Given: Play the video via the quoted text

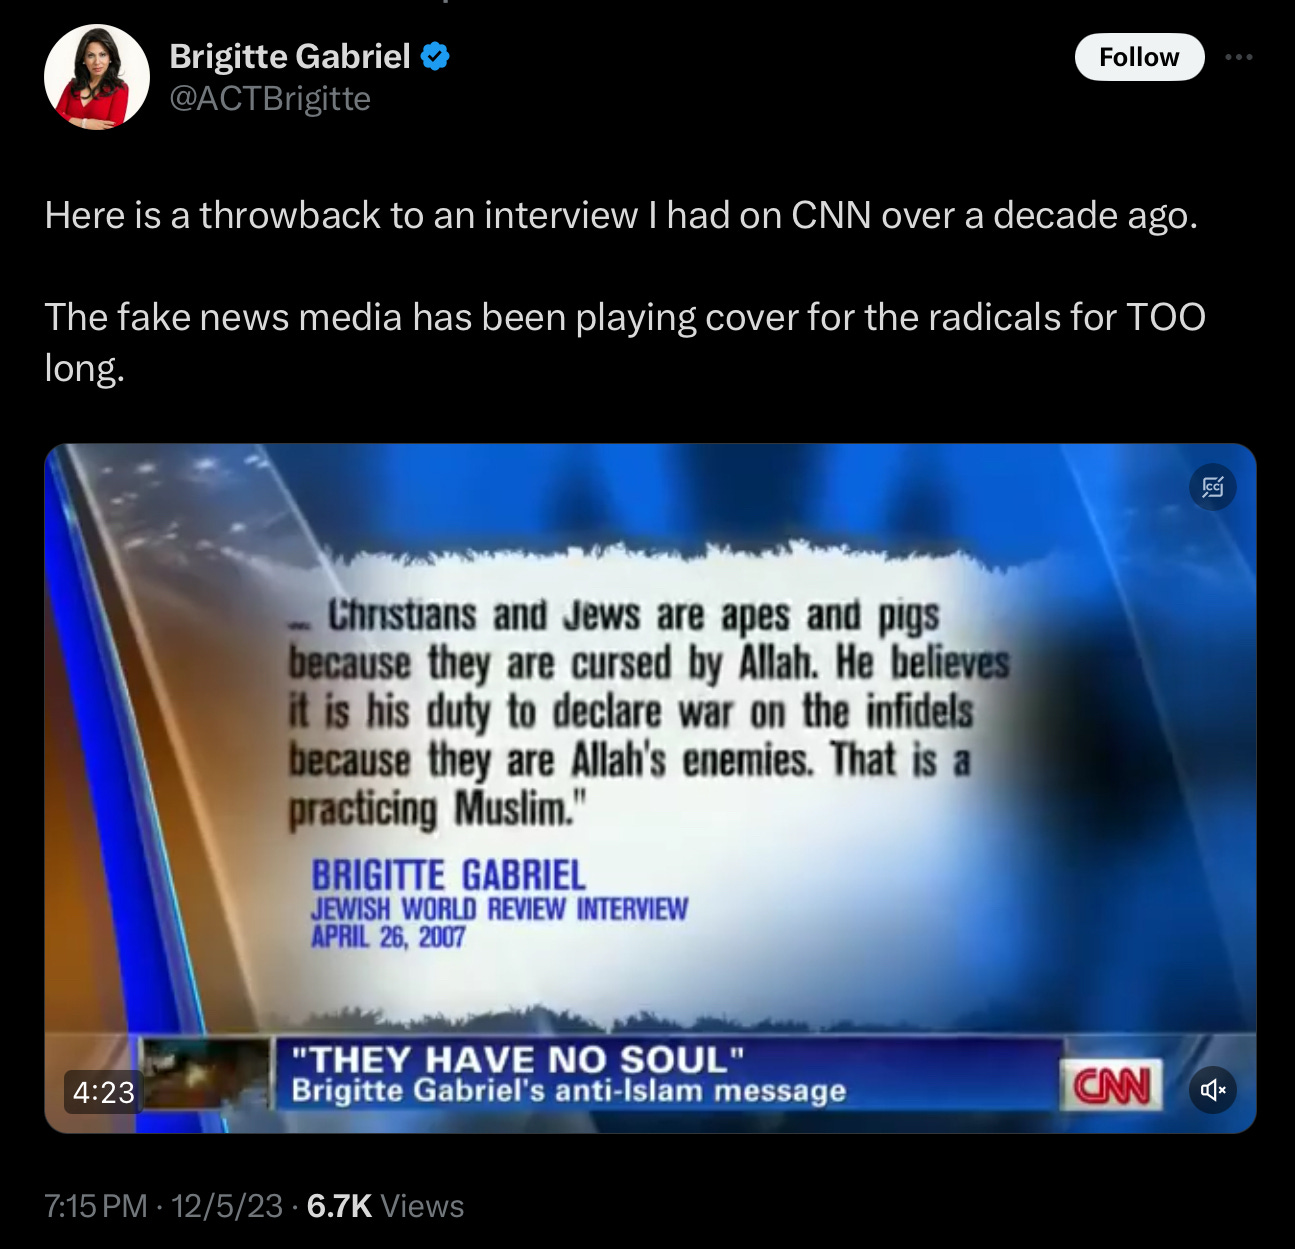Looking at the screenshot, I should click(x=649, y=712).
